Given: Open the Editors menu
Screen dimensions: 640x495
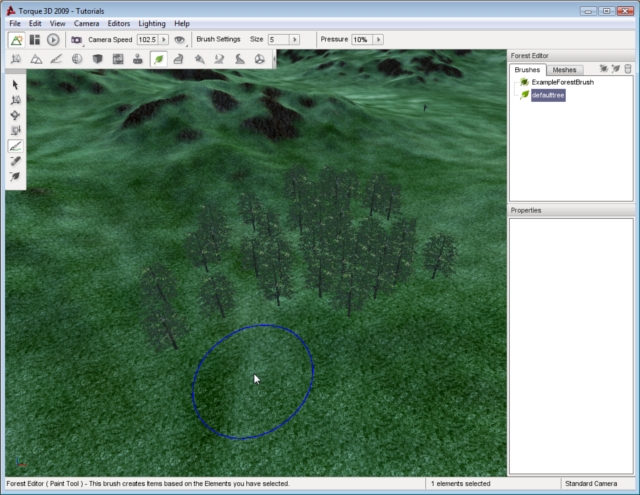Looking at the screenshot, I should pos(118,23).
